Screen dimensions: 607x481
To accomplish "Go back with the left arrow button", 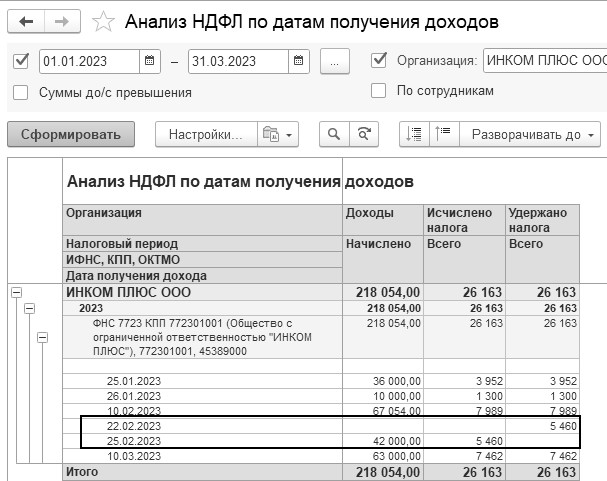I will 26,21.
